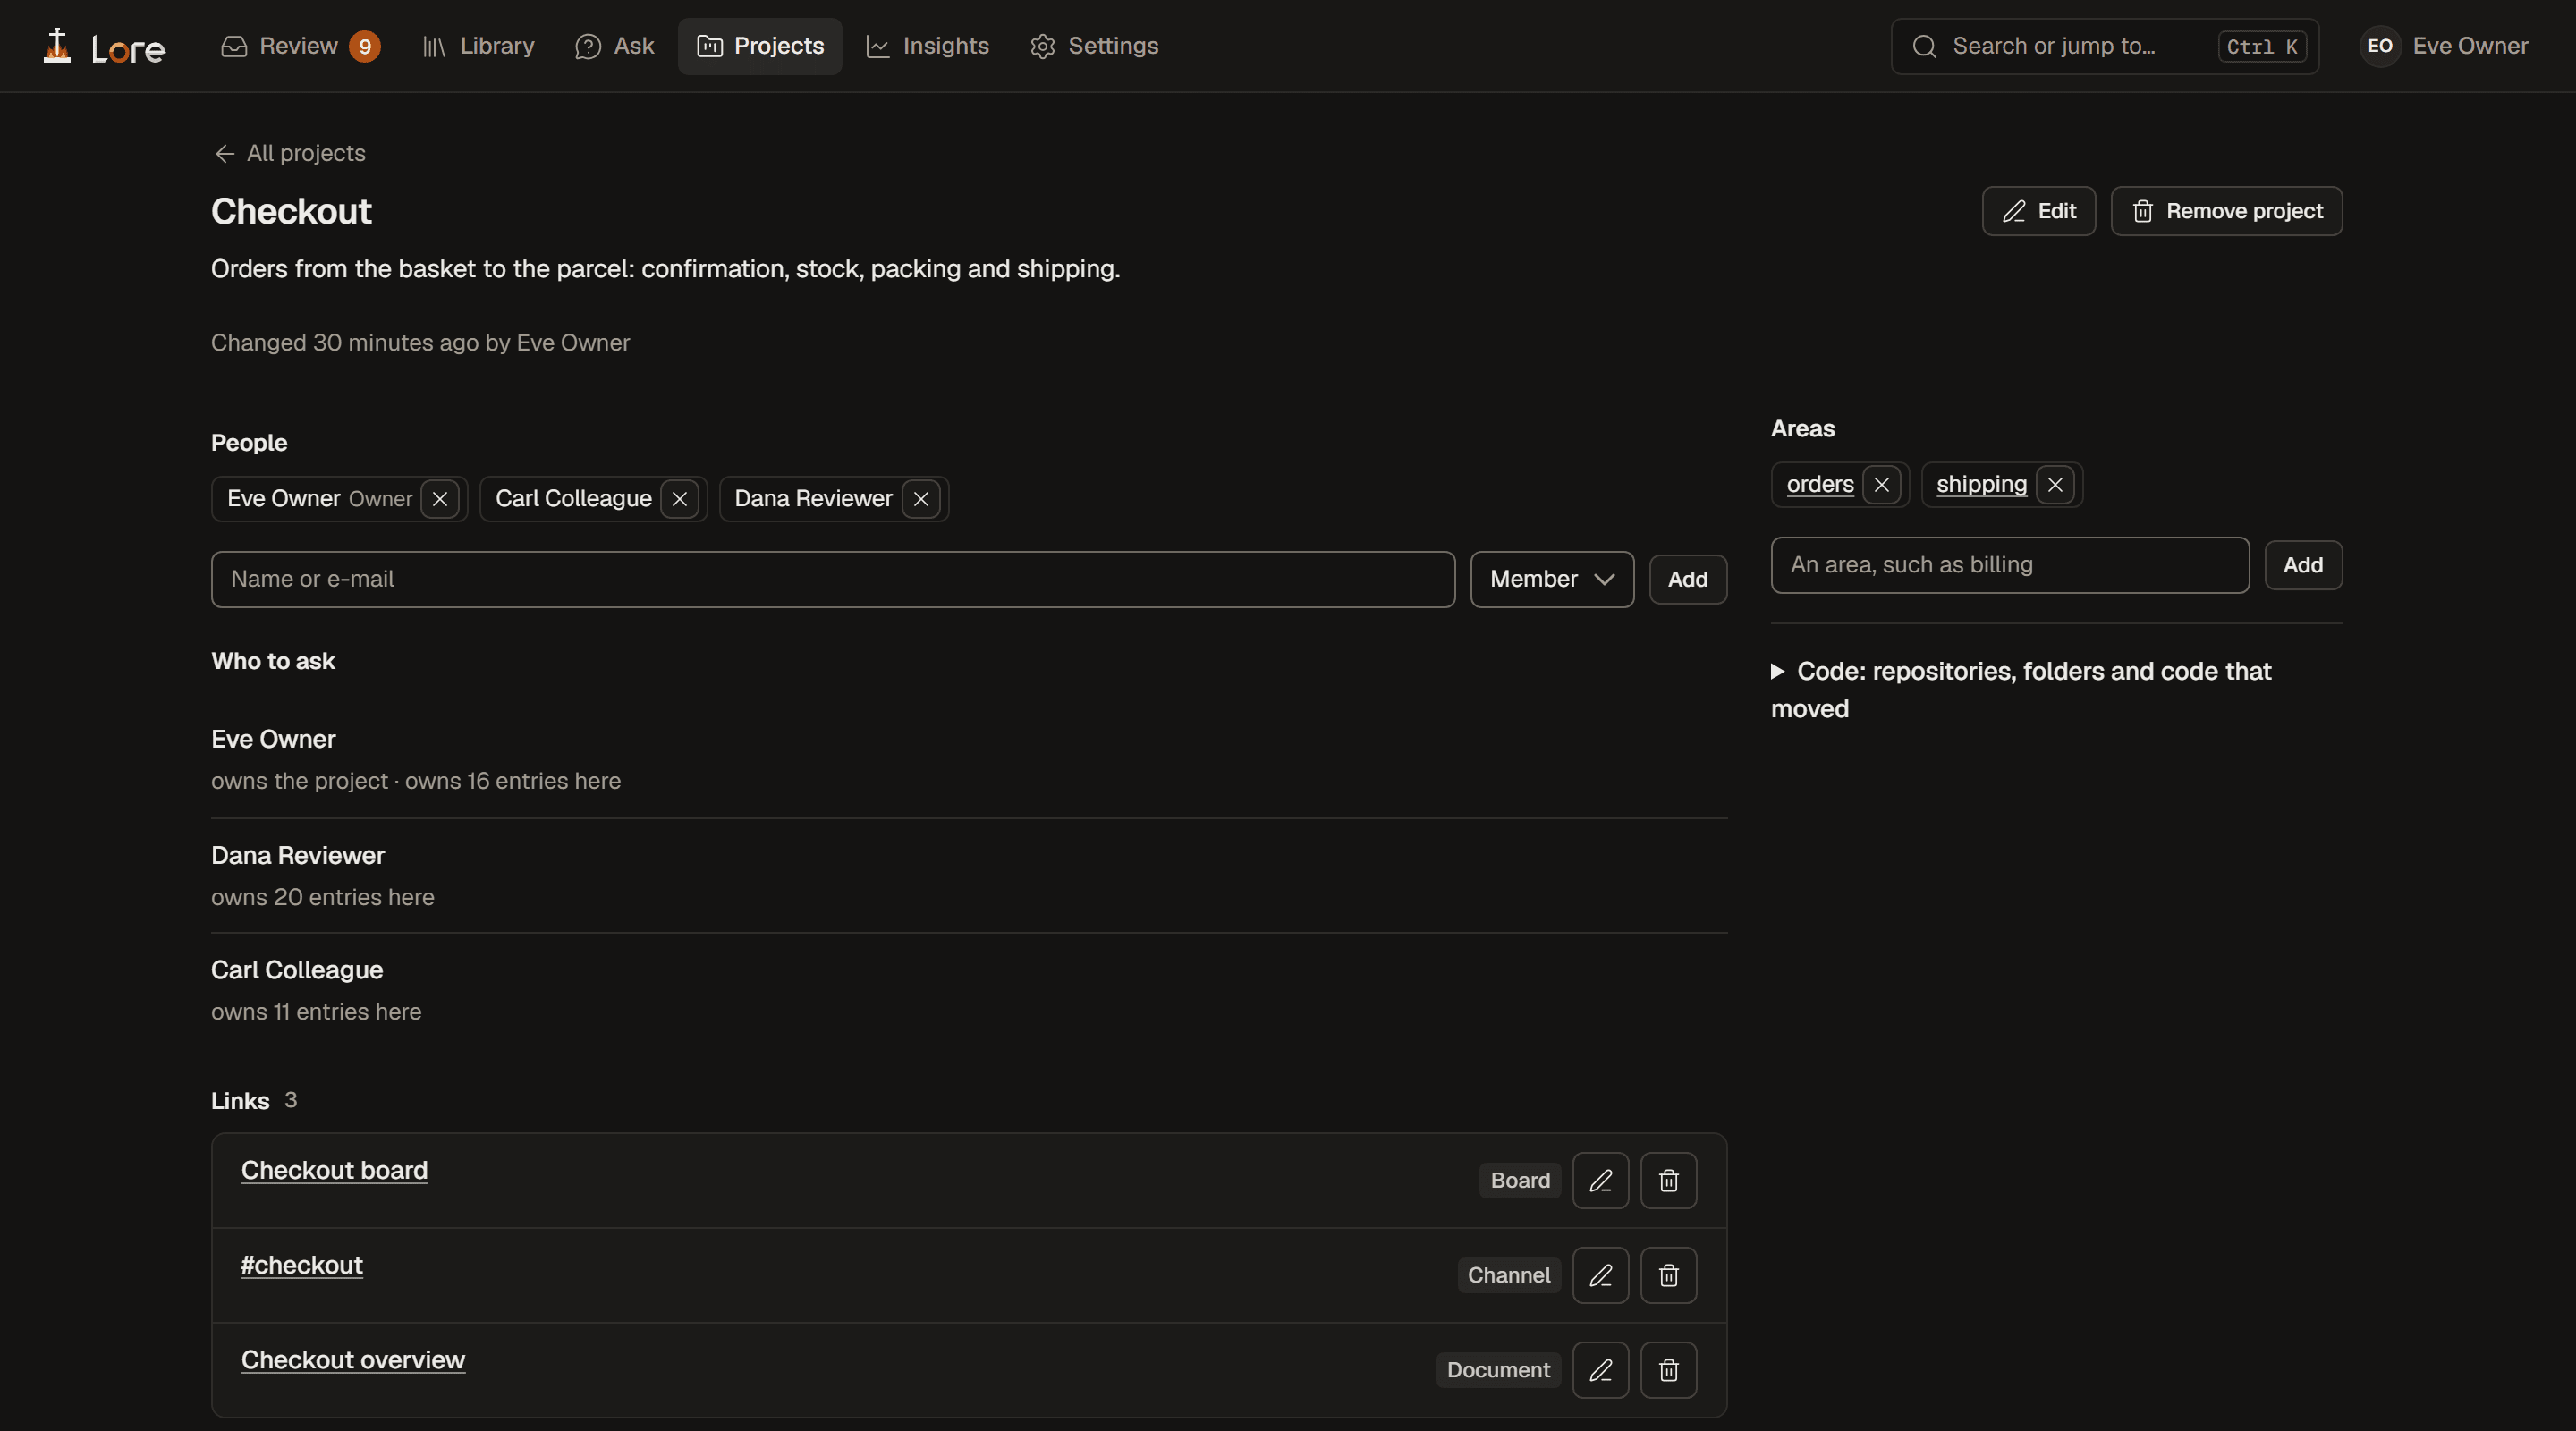The image size is (2576, 1431).
Task: Remove the orders area tag
Action: (x=1881, y=485)
